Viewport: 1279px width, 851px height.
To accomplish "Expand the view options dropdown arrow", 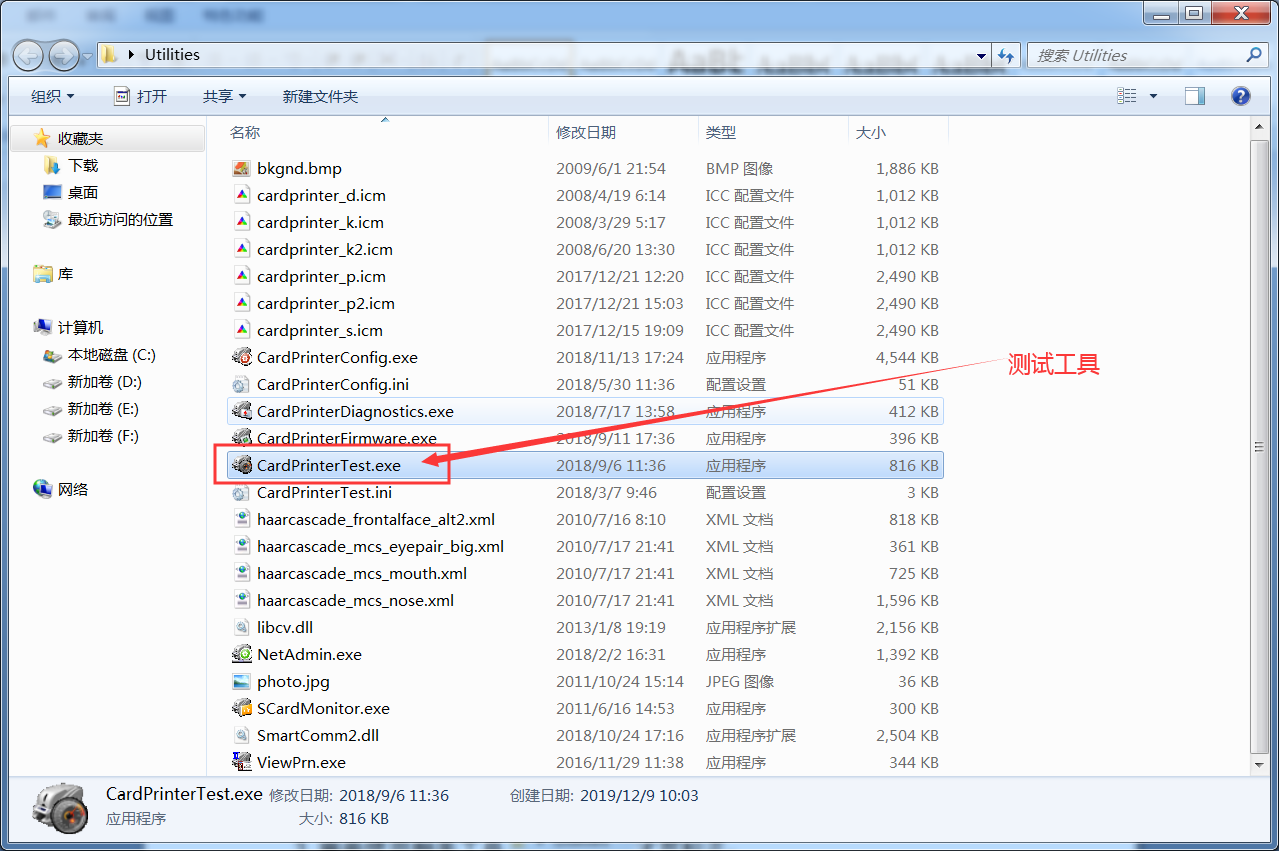I will (1153, 96).
